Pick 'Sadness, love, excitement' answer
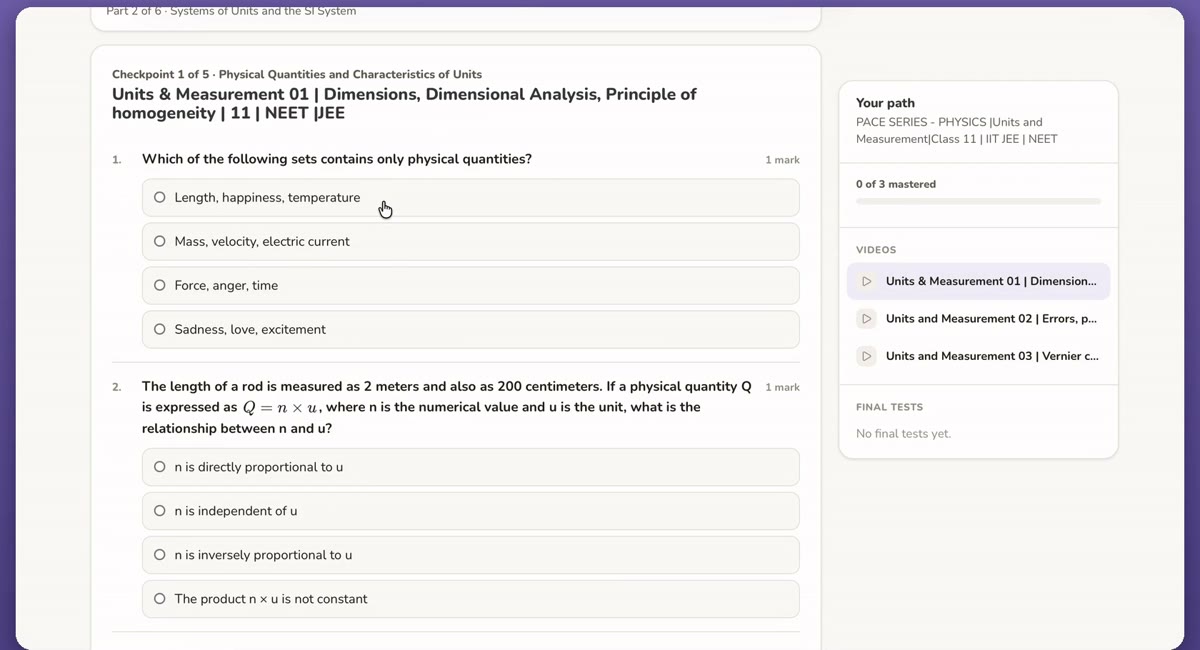 470,330
